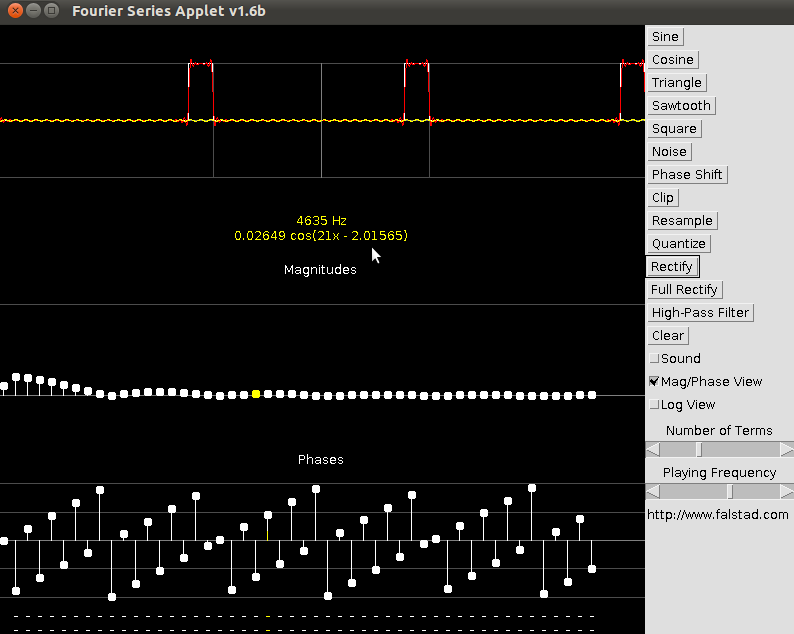Choose the Triangle waveform
The image size is (794, 634).
677,83
